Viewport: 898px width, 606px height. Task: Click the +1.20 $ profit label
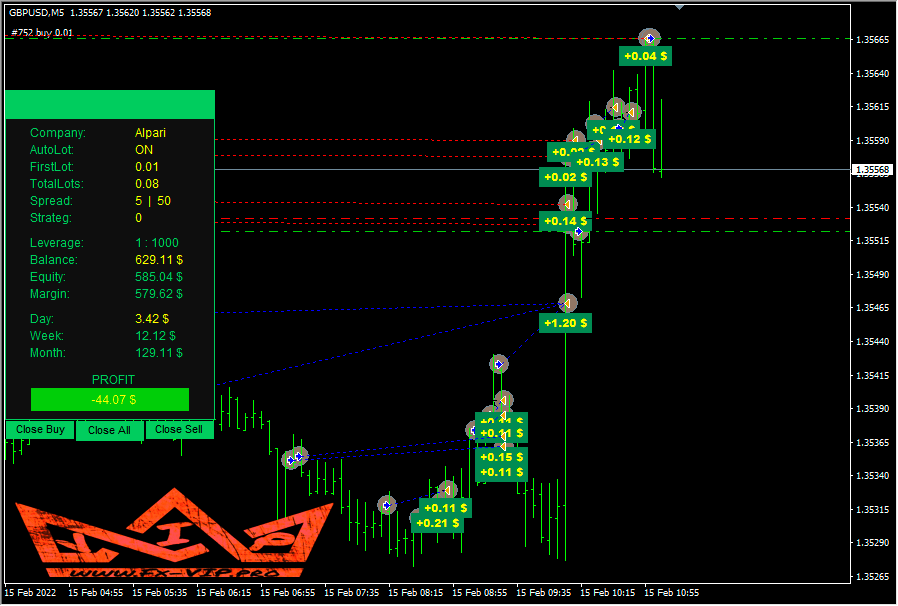(x=565, y=323)
